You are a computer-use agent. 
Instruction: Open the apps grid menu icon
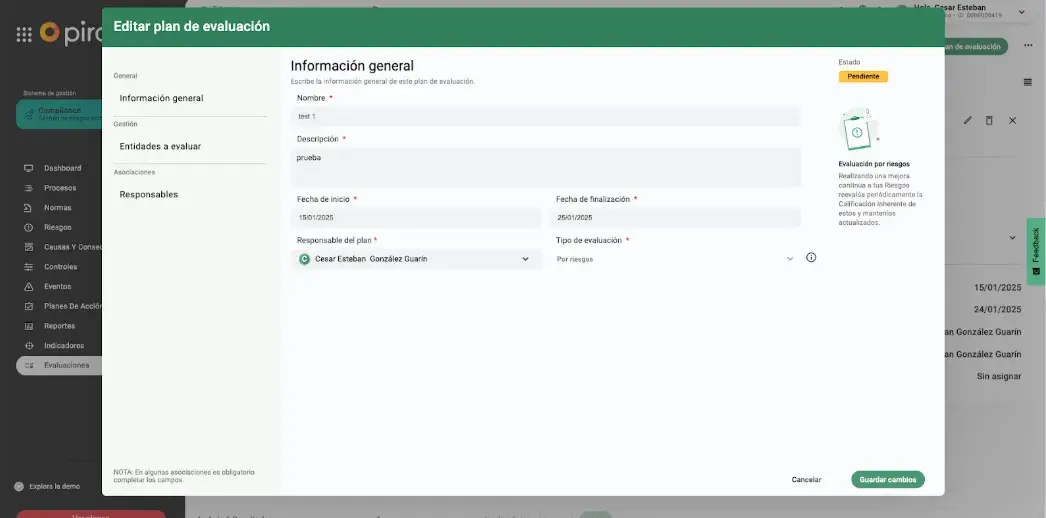[24, 34]
